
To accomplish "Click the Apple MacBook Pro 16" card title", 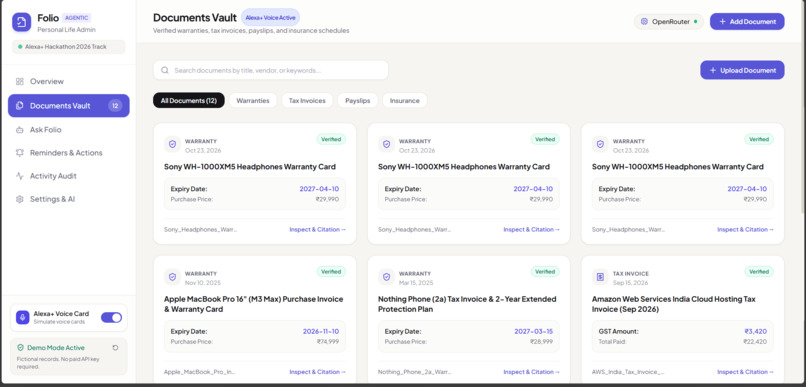I will pos(253,304).
